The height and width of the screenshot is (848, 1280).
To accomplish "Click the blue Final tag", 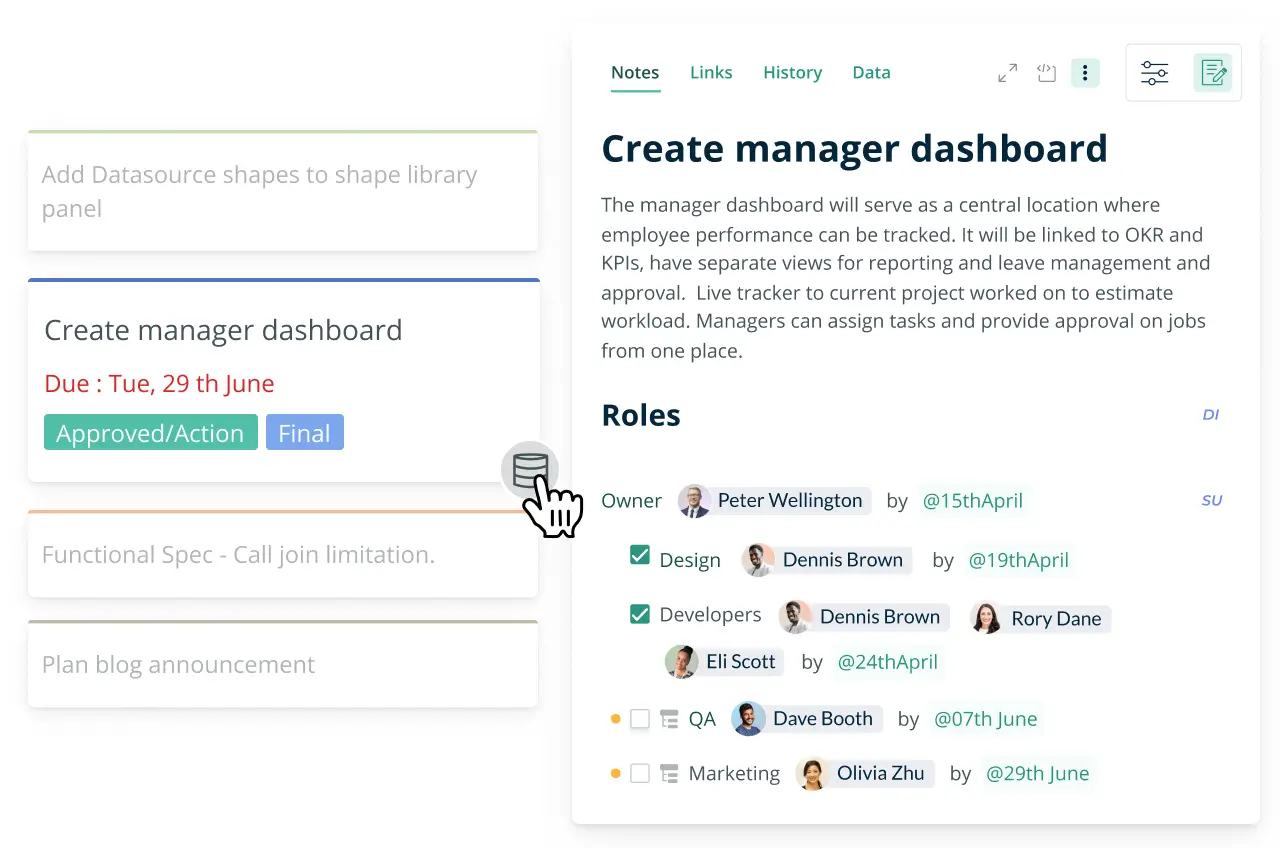I will tap(304, 433).
